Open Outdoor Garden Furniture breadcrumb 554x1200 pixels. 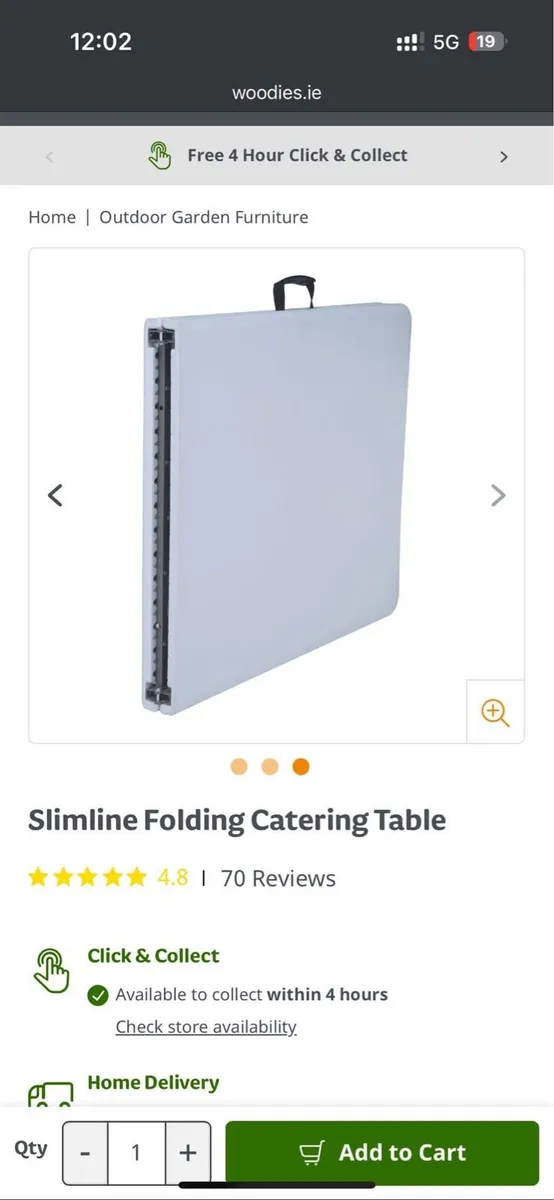(x=204, y=217)
